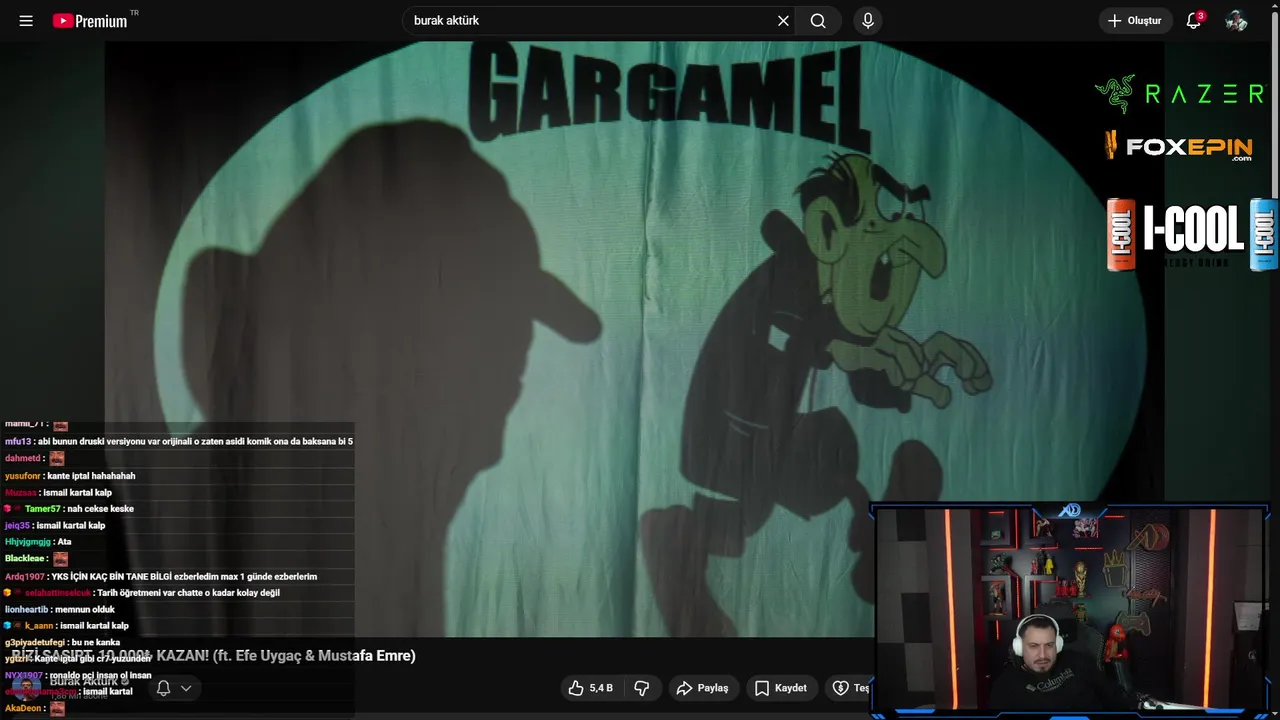Open the notifications bell in the header
This screenshot has height=720, width=1280.
coord(1194,21)
